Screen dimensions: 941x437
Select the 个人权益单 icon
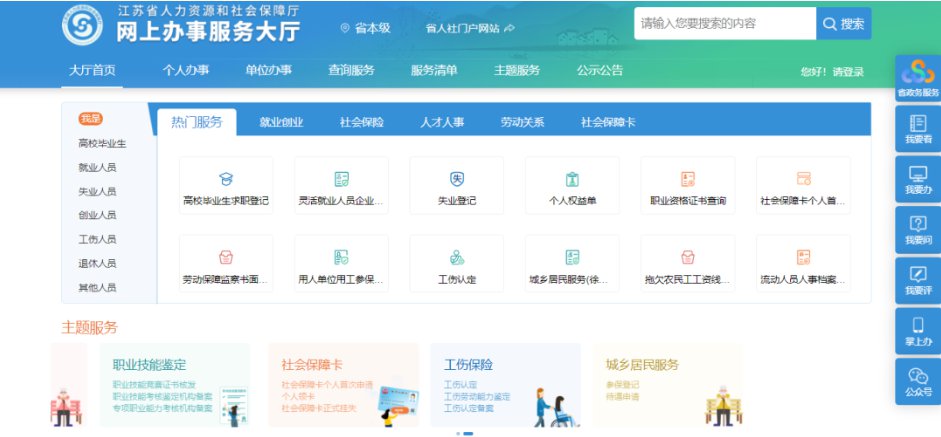click(572, 180)
